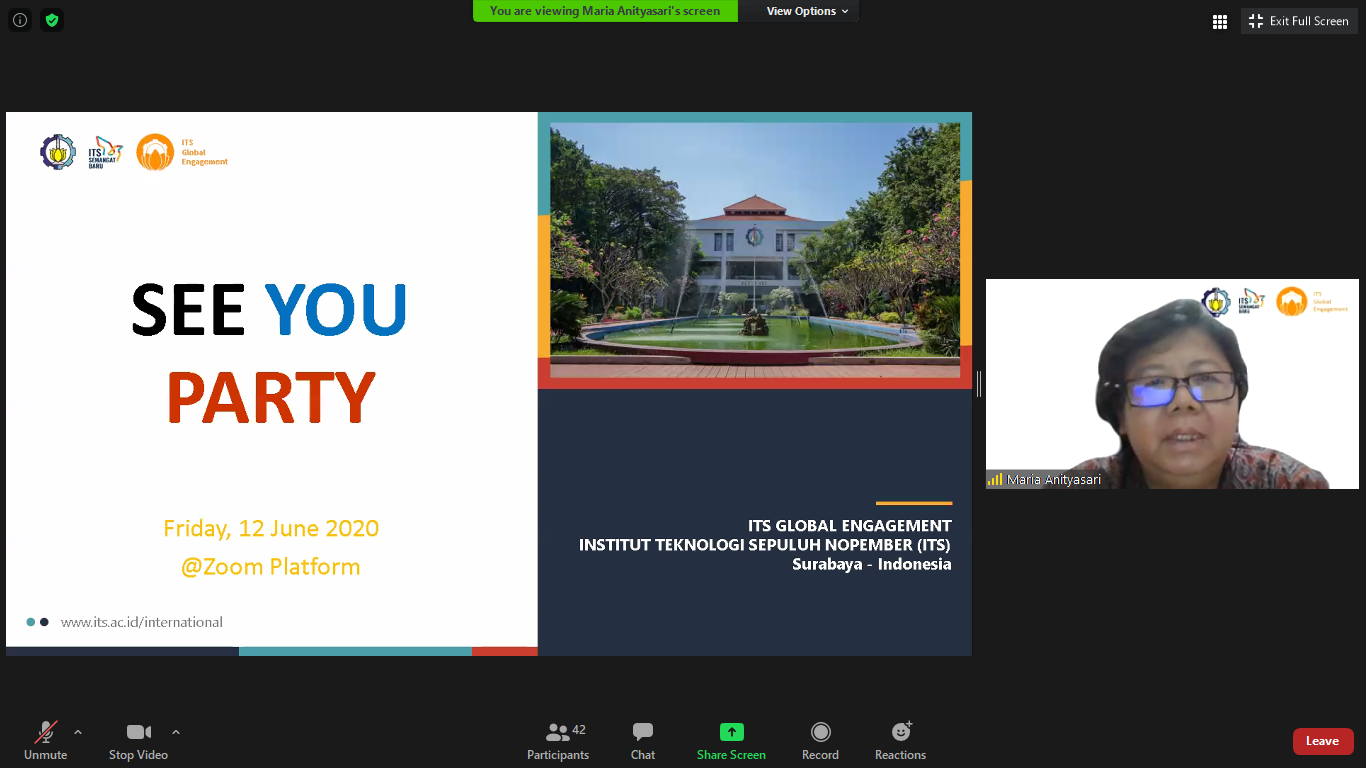Click the www.its.ac.id/international link
The width and height of the screenshot is (1366, 768).
pos(142,622)
